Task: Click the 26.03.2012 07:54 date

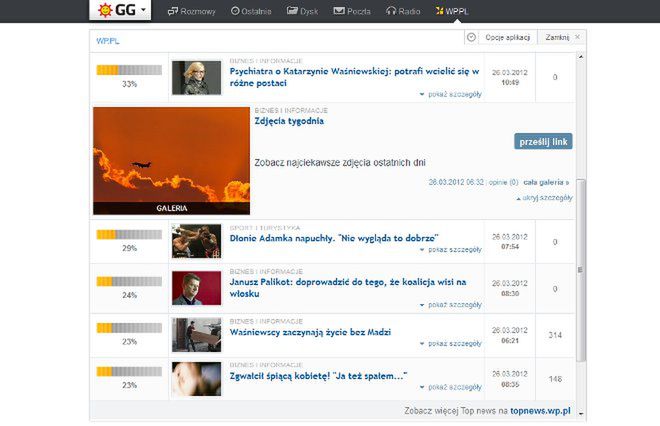Action: point(510,242)
